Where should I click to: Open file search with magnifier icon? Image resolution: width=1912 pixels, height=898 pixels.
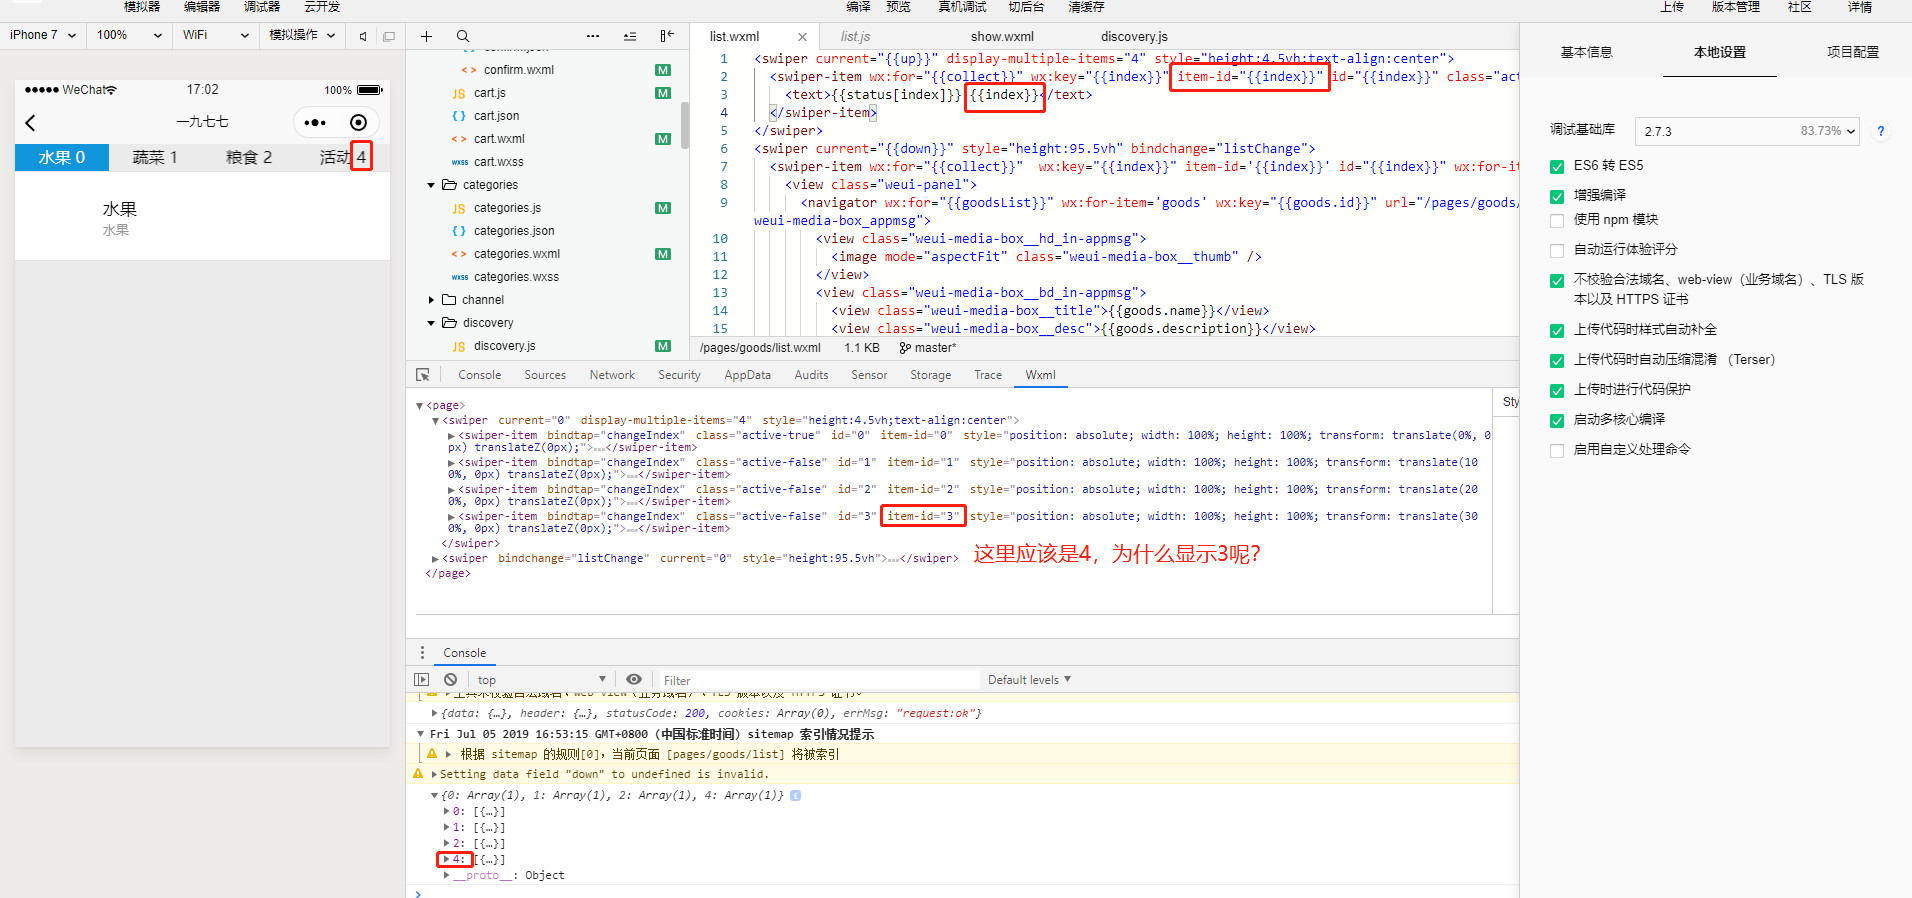462,36
